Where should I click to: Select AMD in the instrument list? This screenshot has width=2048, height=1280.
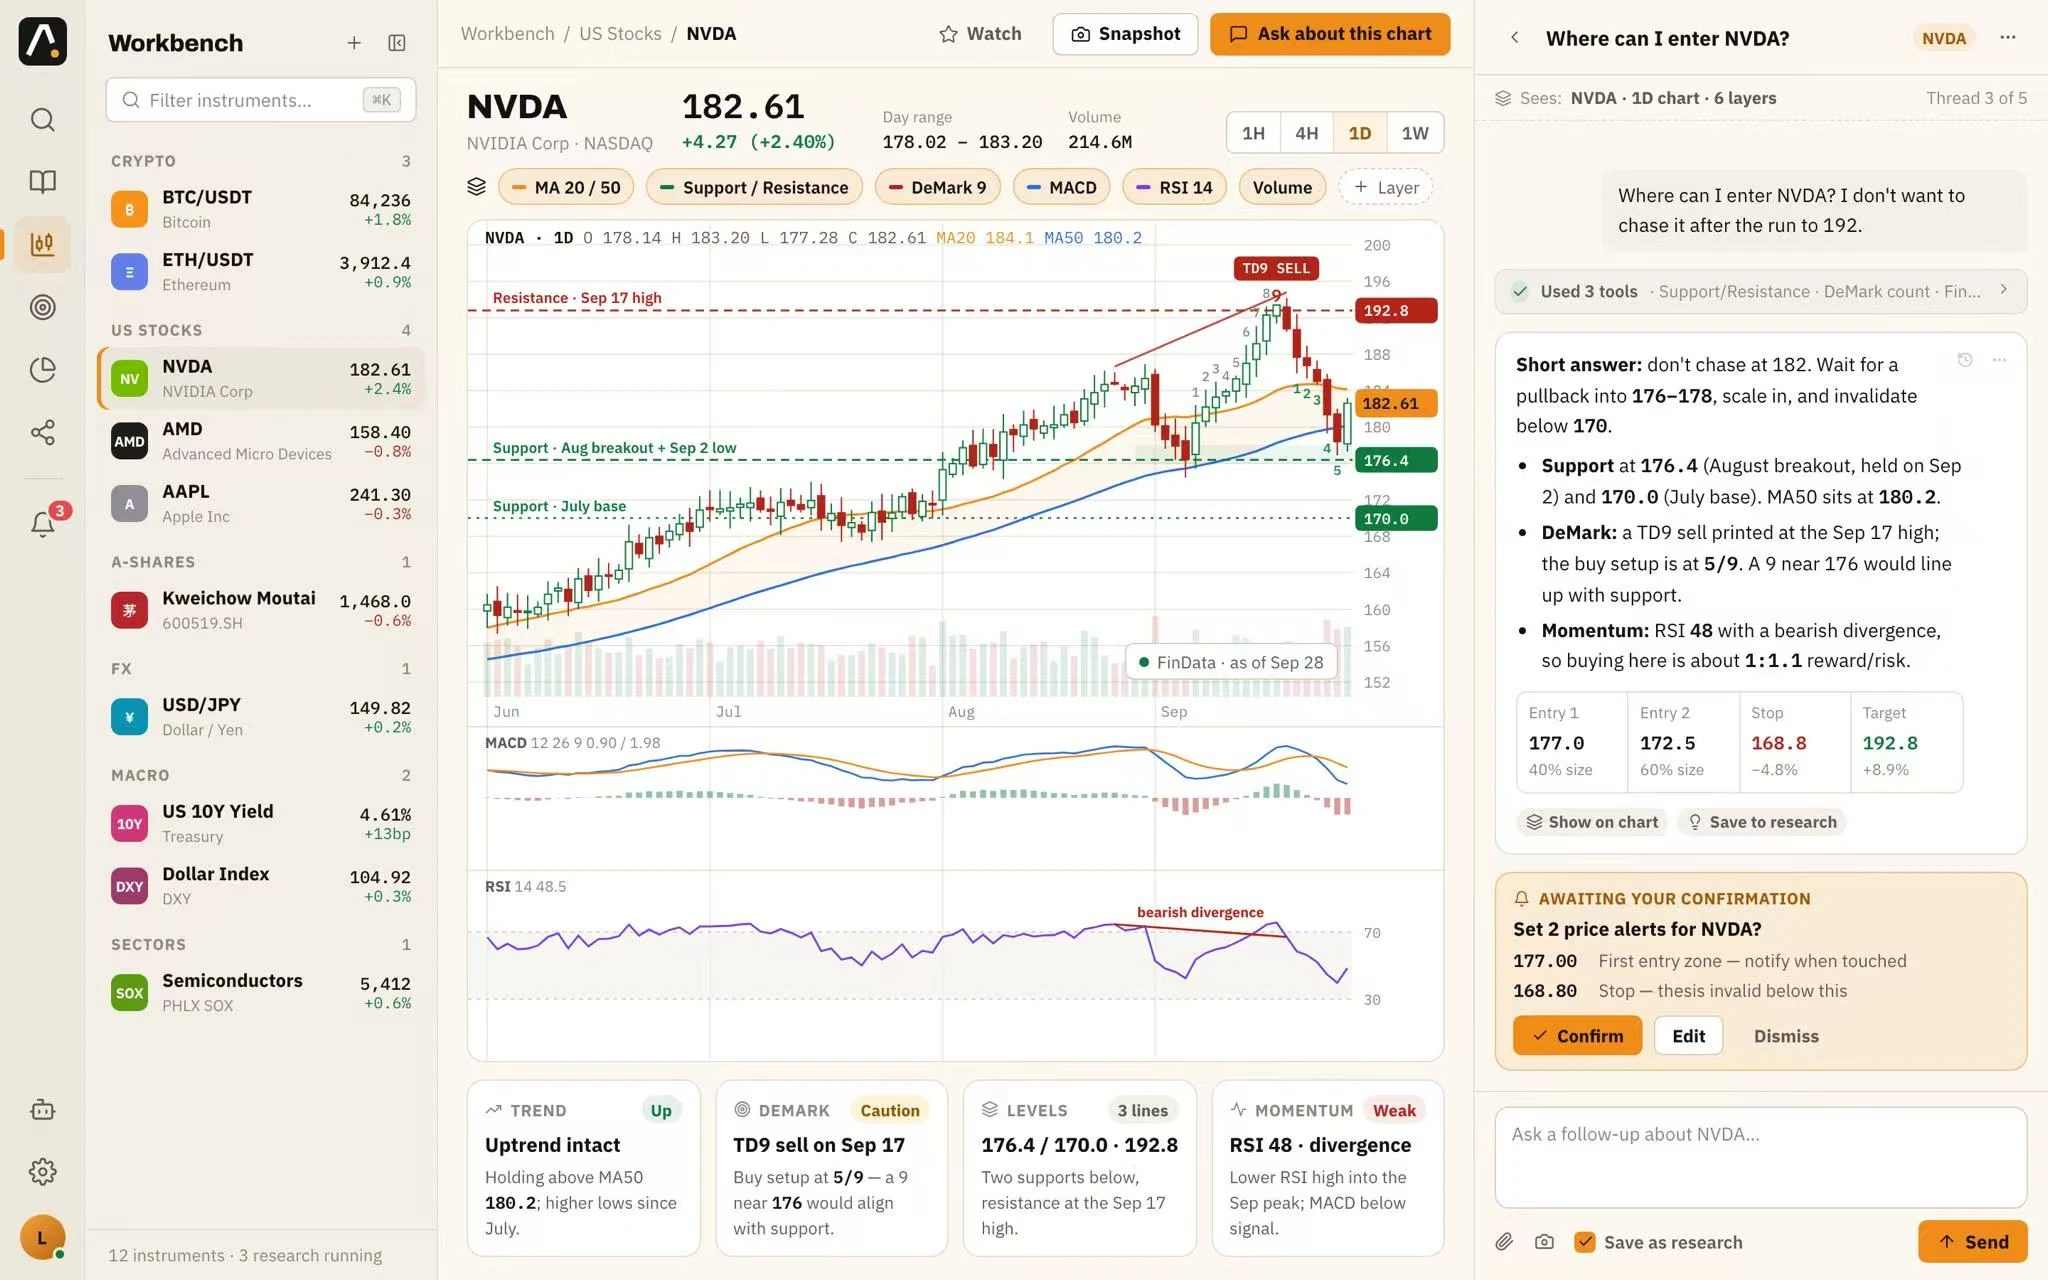point(261,441)
